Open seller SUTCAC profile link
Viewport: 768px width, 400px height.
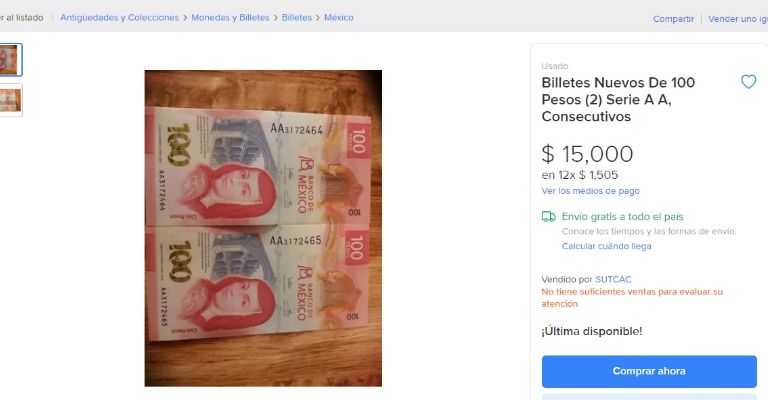(x=613, y=280)
